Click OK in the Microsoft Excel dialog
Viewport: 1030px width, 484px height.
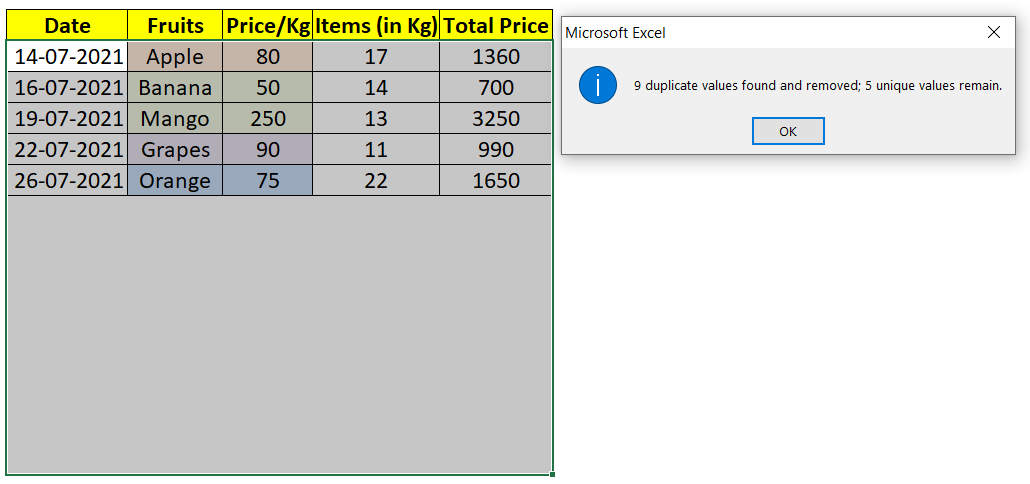[788, 131]
